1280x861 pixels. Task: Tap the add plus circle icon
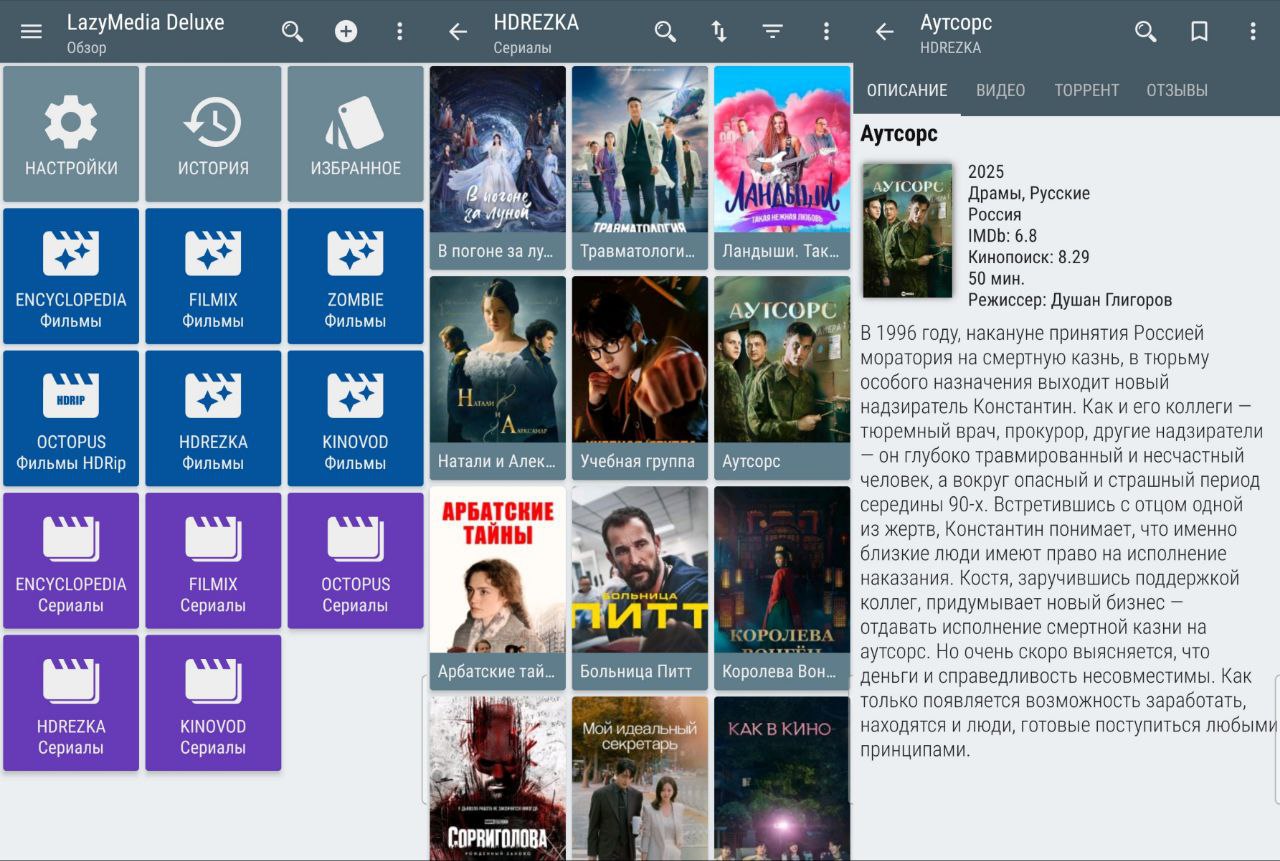[x=346, y=31]
